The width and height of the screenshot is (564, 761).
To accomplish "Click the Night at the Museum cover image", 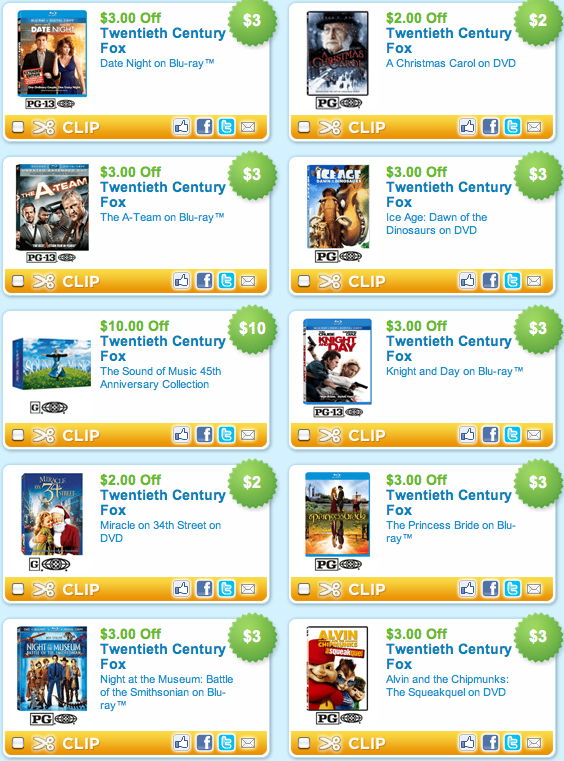I will 52,668.
